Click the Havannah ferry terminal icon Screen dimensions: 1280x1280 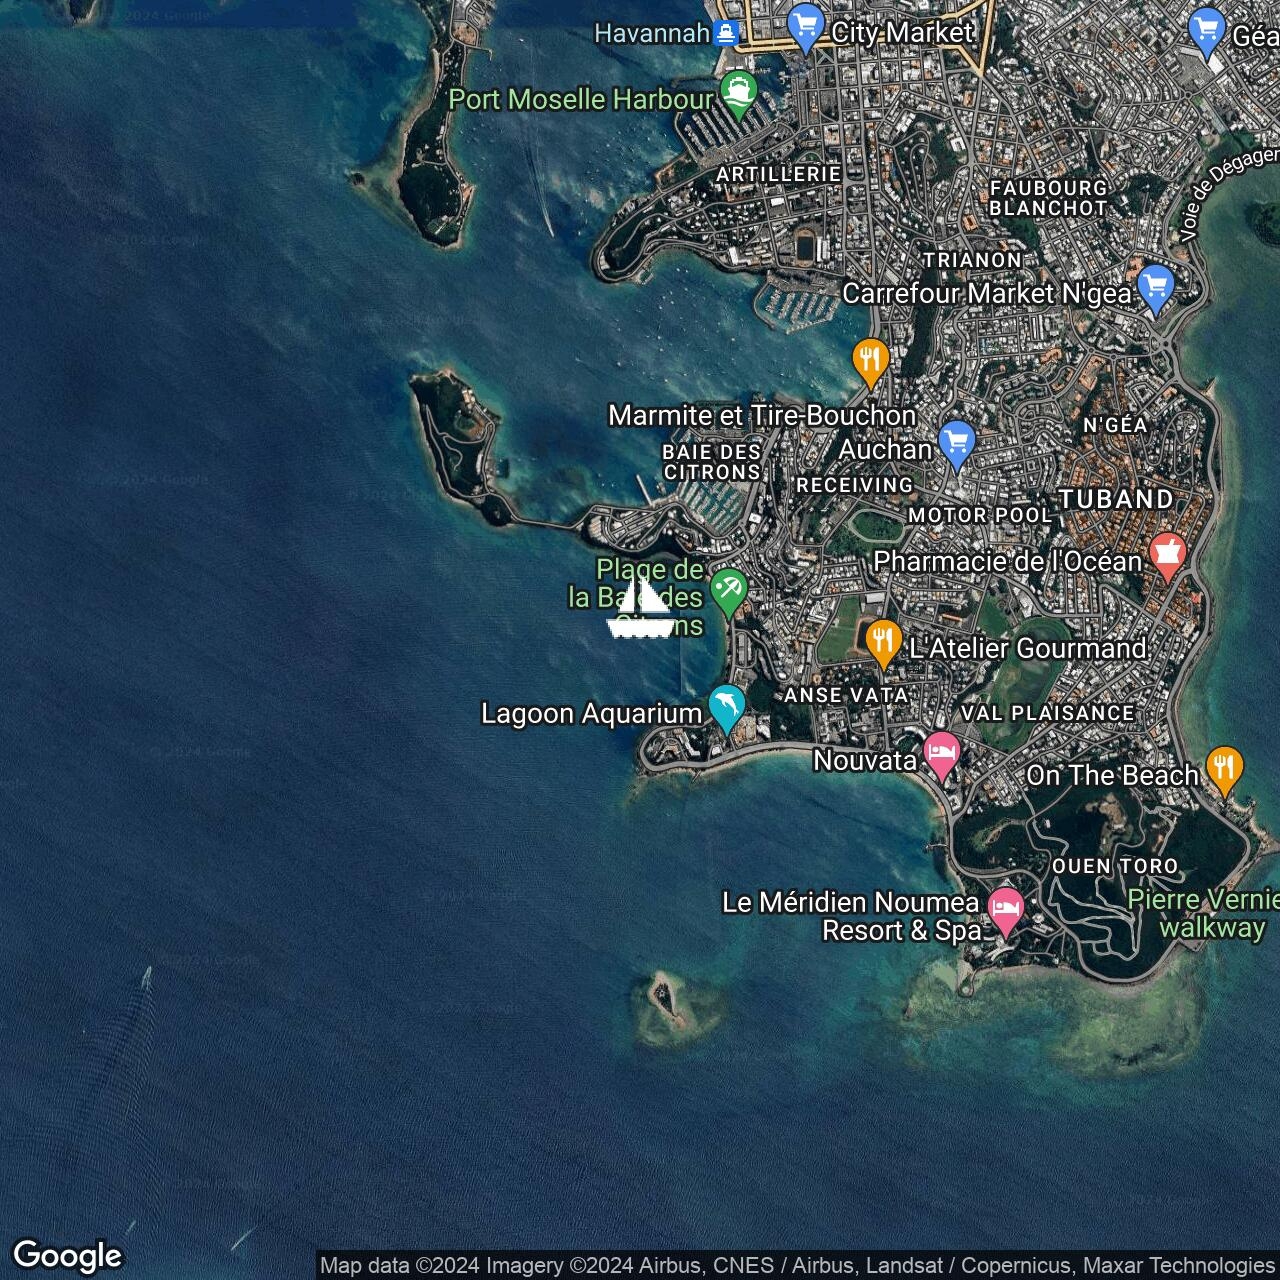[x=726, y=34]
